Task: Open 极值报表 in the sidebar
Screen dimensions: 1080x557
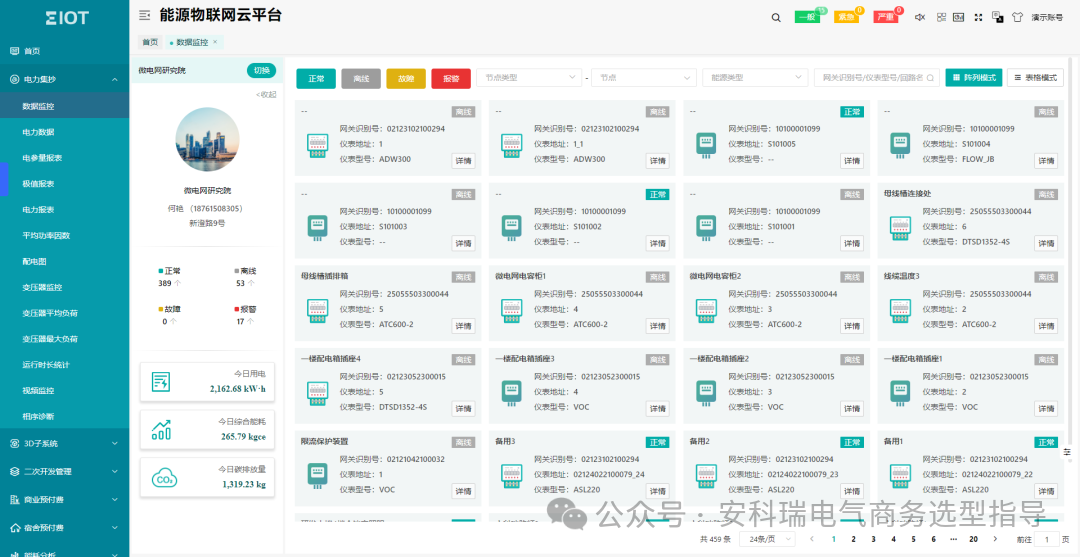Action: point(64,184)
